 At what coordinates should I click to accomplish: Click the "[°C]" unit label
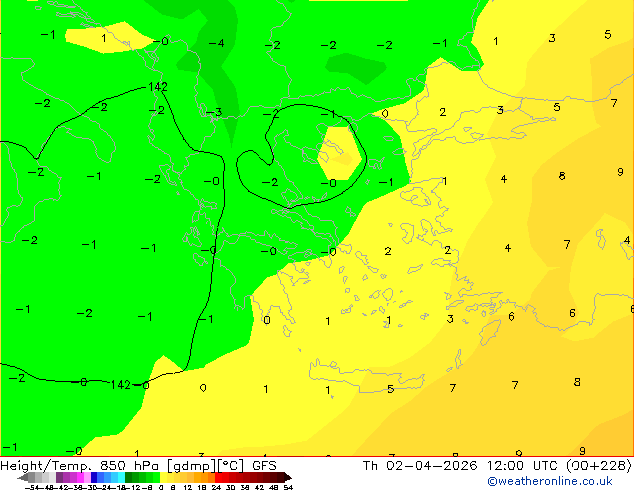point(231,466)
